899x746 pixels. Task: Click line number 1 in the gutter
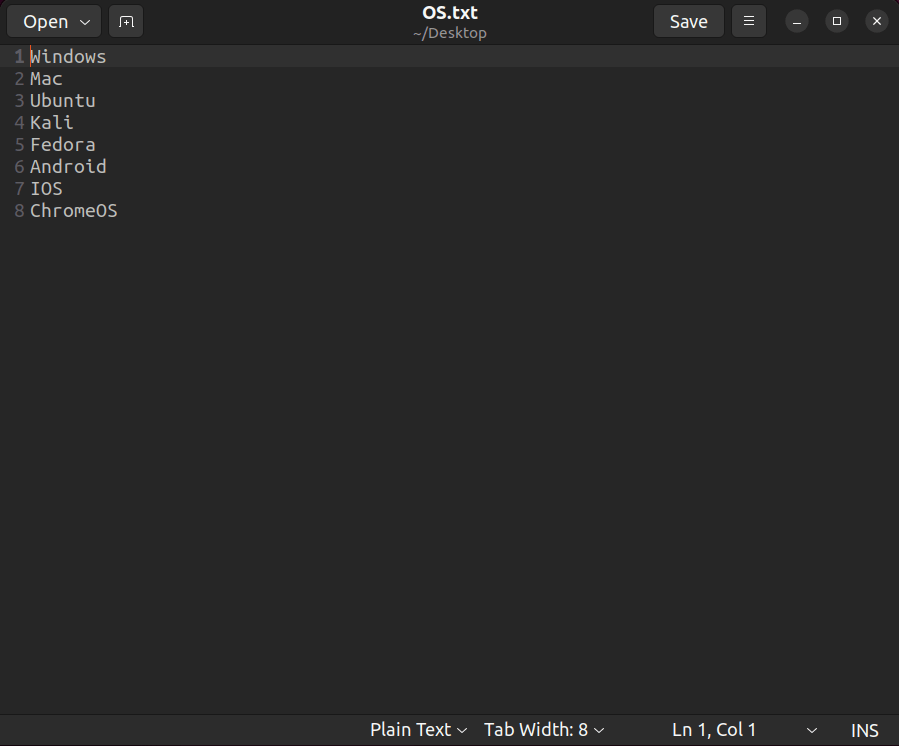coord(19,57)
